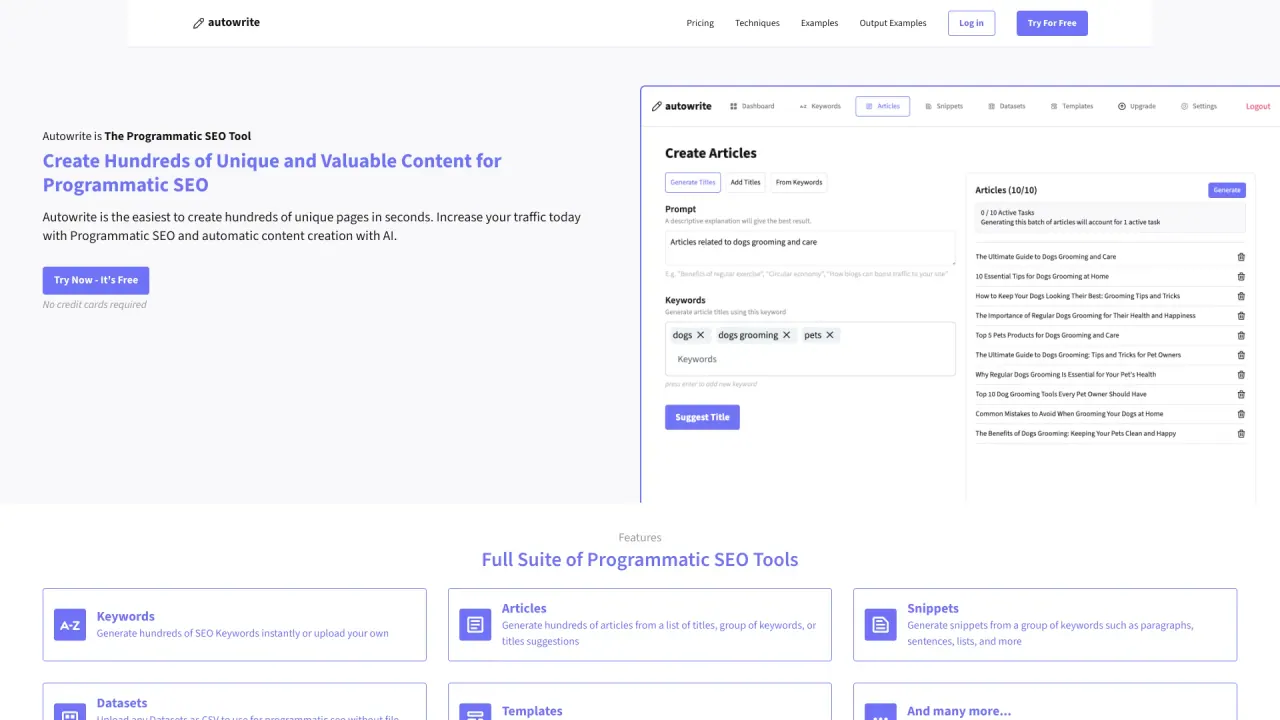
Task: Trash "Top 10 Dog Grooming Tools" article
Action: pyautogui.click(x=1241, y=394)
